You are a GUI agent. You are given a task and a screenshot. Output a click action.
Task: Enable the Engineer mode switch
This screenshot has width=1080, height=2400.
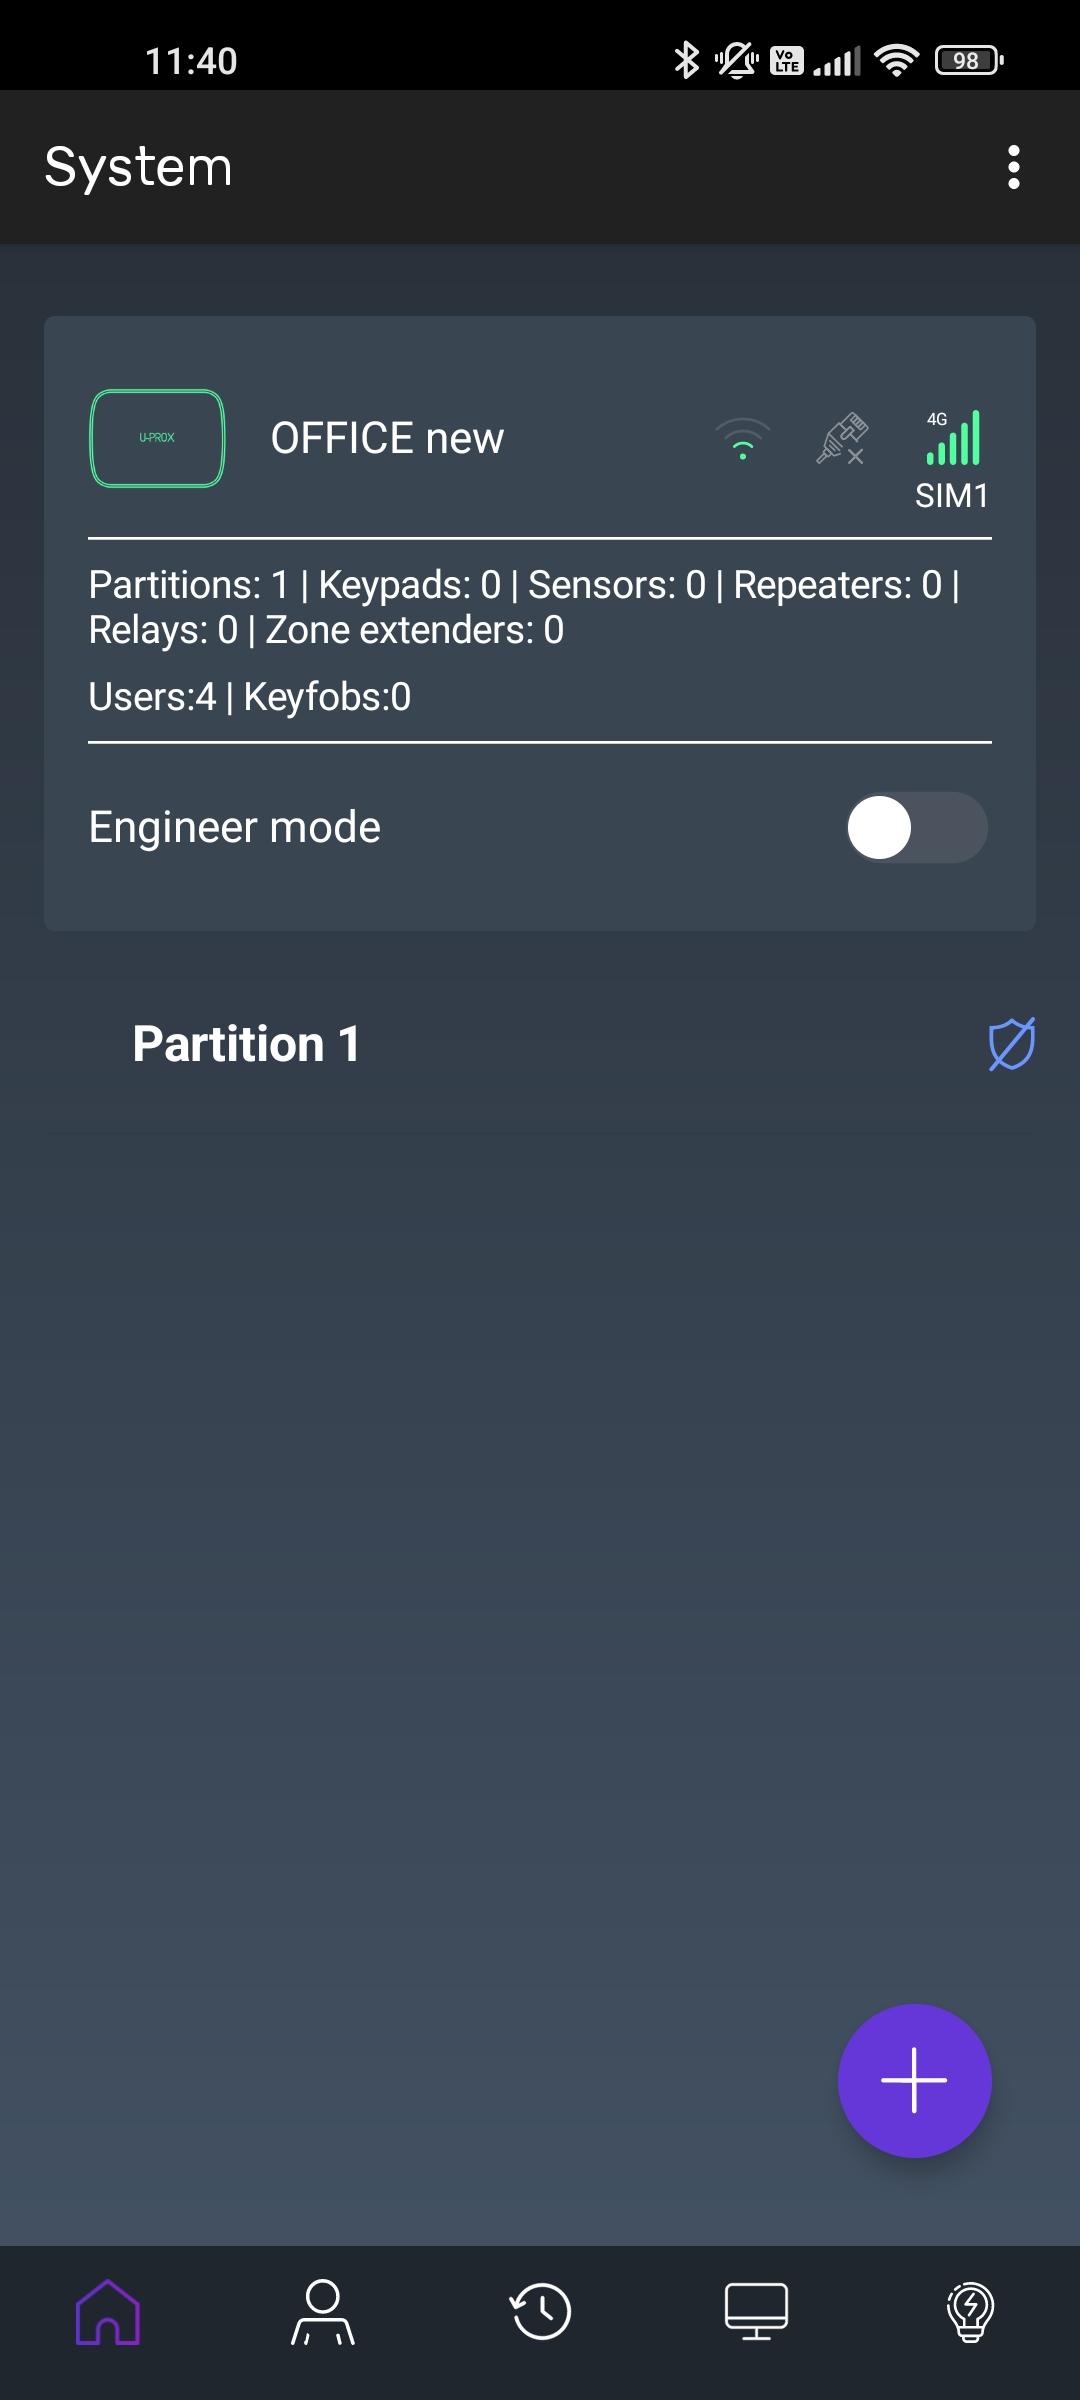point(916,827)
